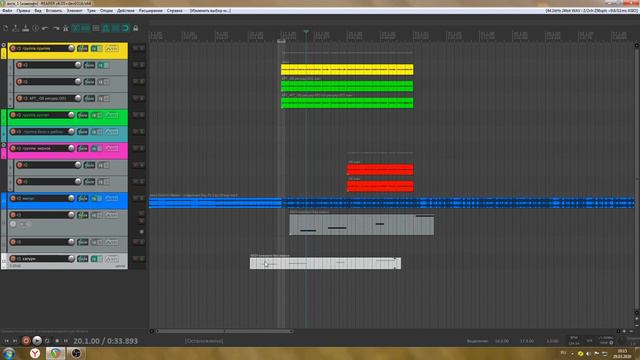Screen dimensions: 640x360
Task: Open the Трек menu
Action: click(91, 11)
